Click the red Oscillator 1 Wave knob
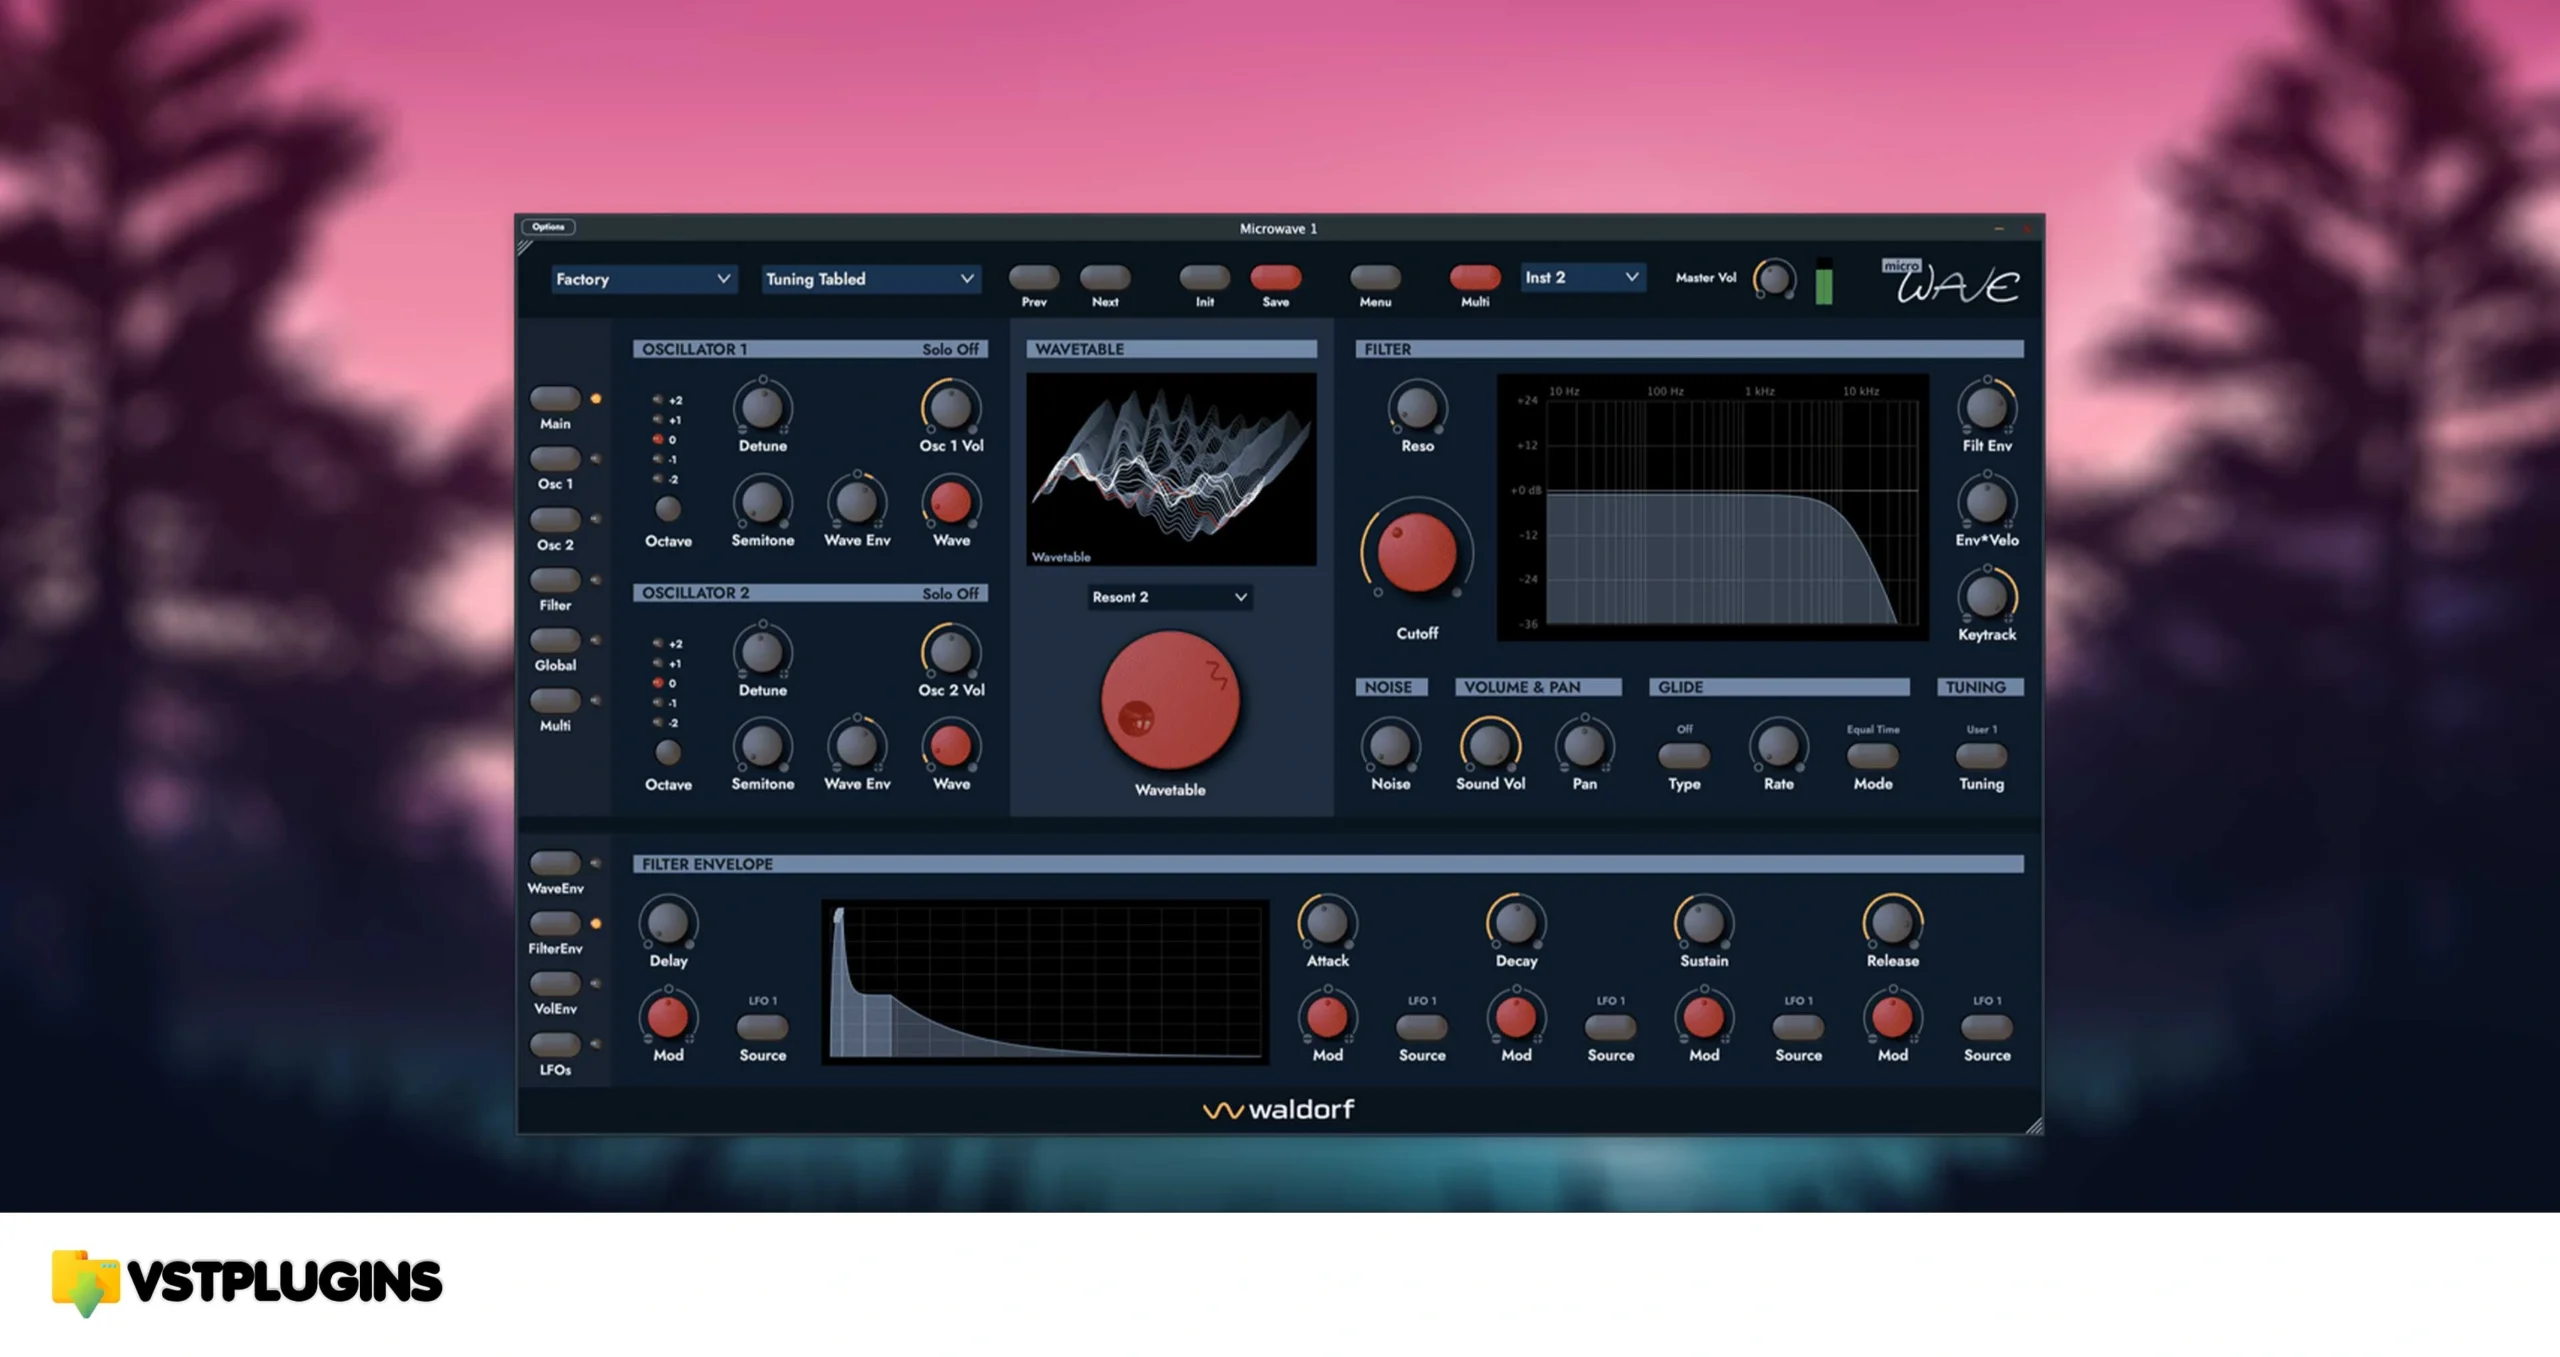This screenshot has width=2560, height=1357. coord(950,502)
